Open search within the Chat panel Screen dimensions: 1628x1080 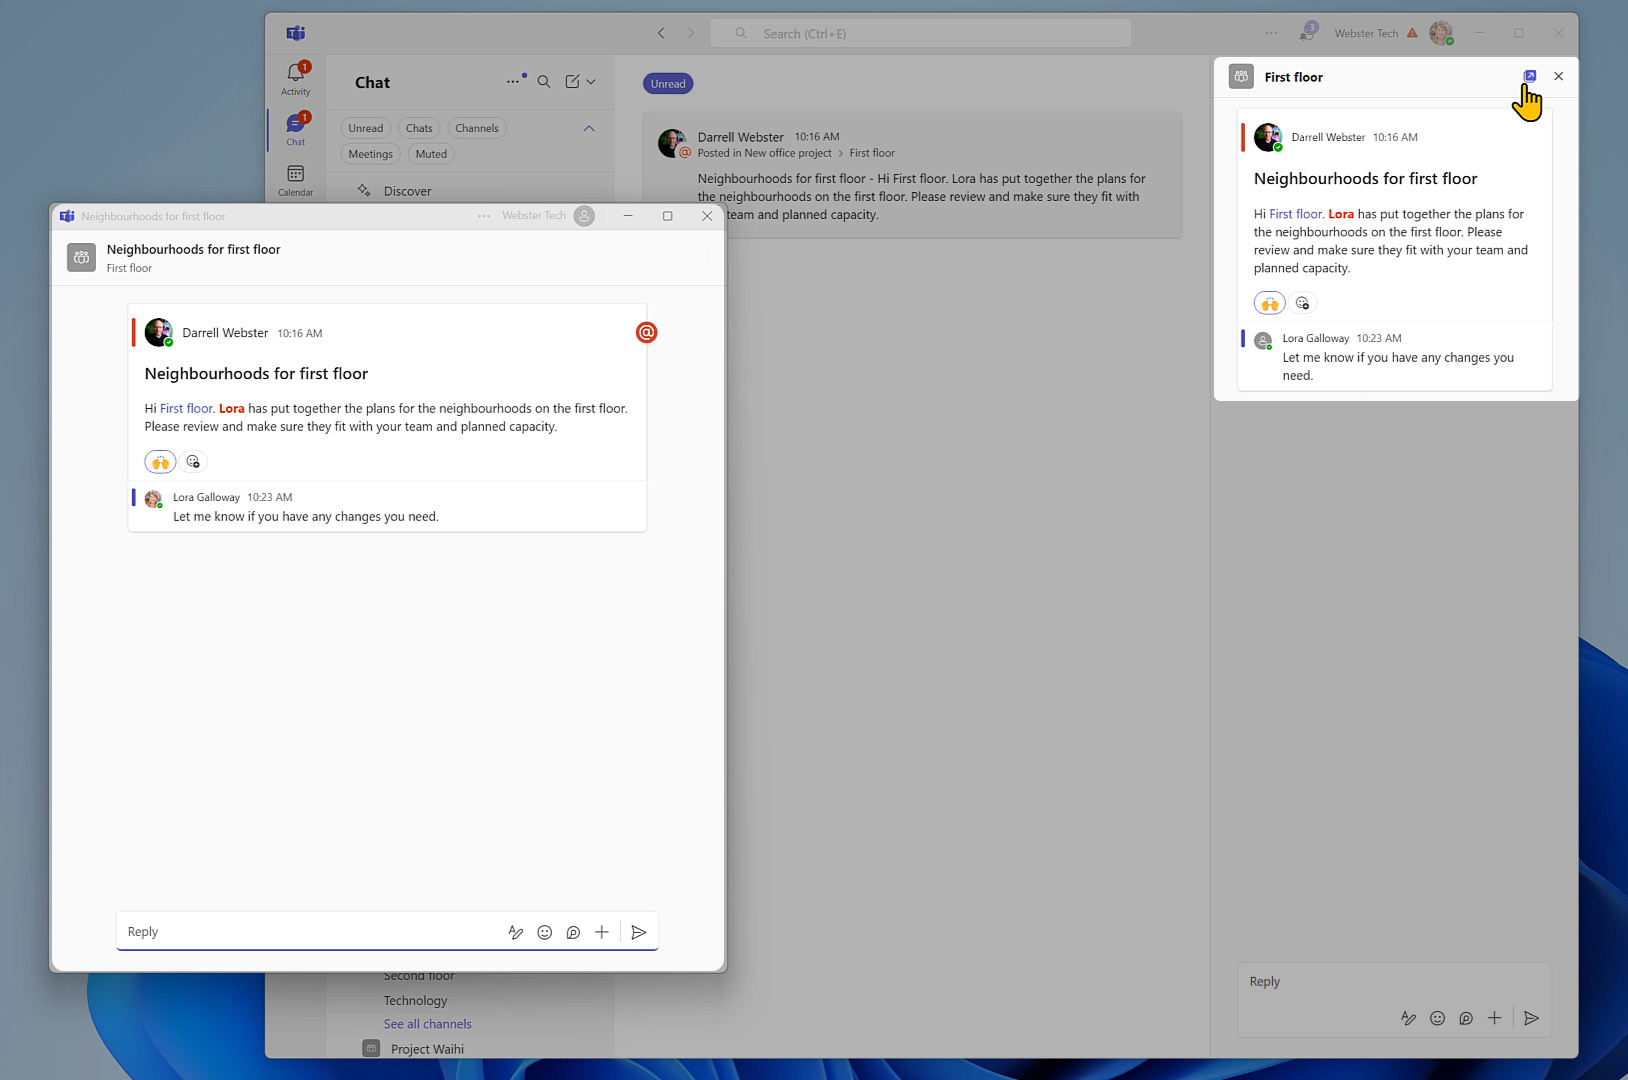coord(544,81)
